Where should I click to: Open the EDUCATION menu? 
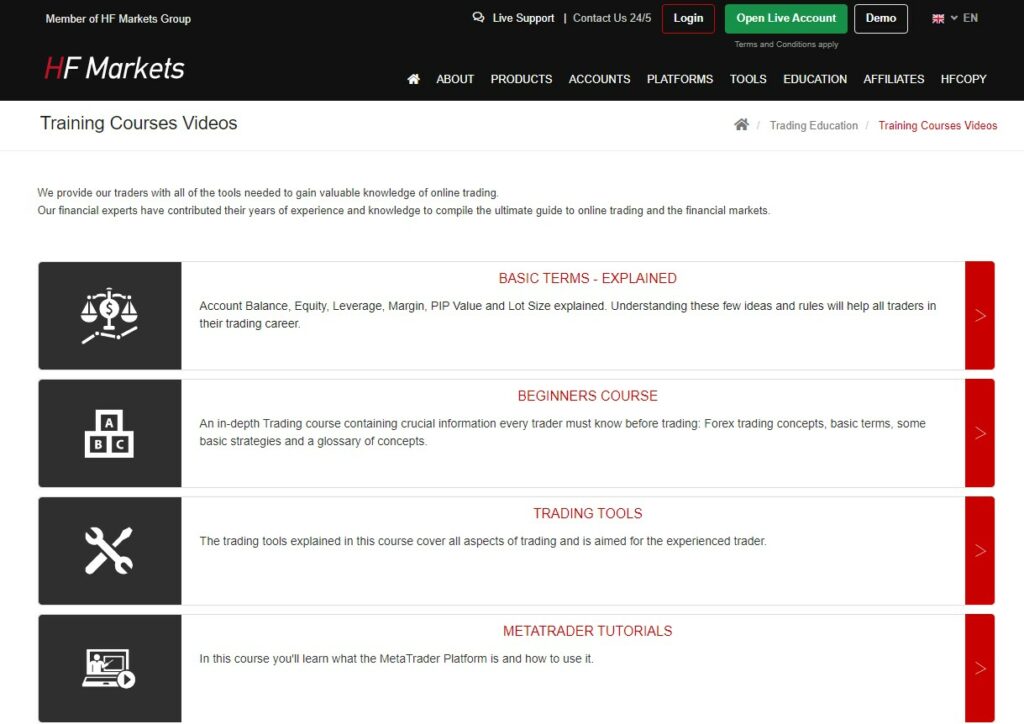tap(815, 79)
